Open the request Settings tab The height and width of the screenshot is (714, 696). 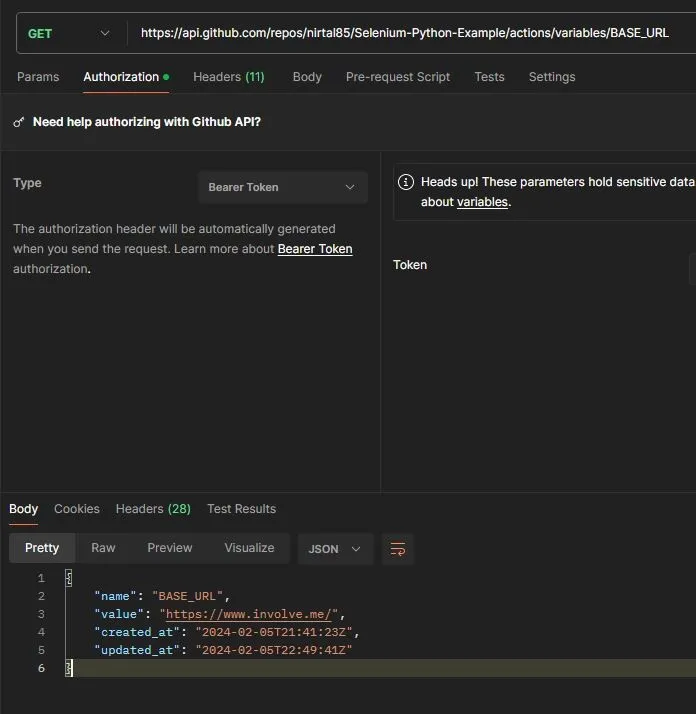click(552, 77)
